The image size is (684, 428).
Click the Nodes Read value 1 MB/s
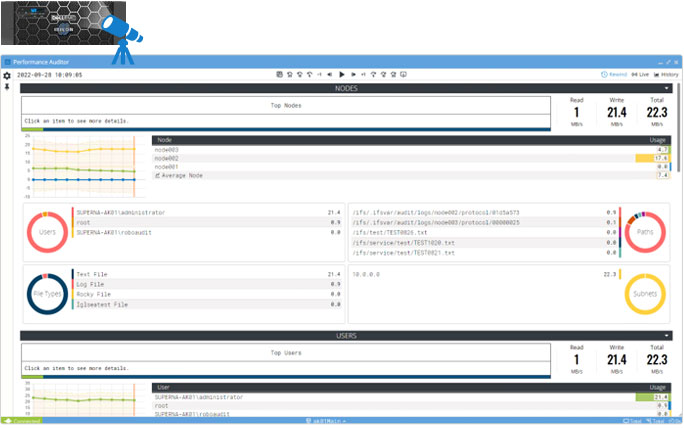577,112
